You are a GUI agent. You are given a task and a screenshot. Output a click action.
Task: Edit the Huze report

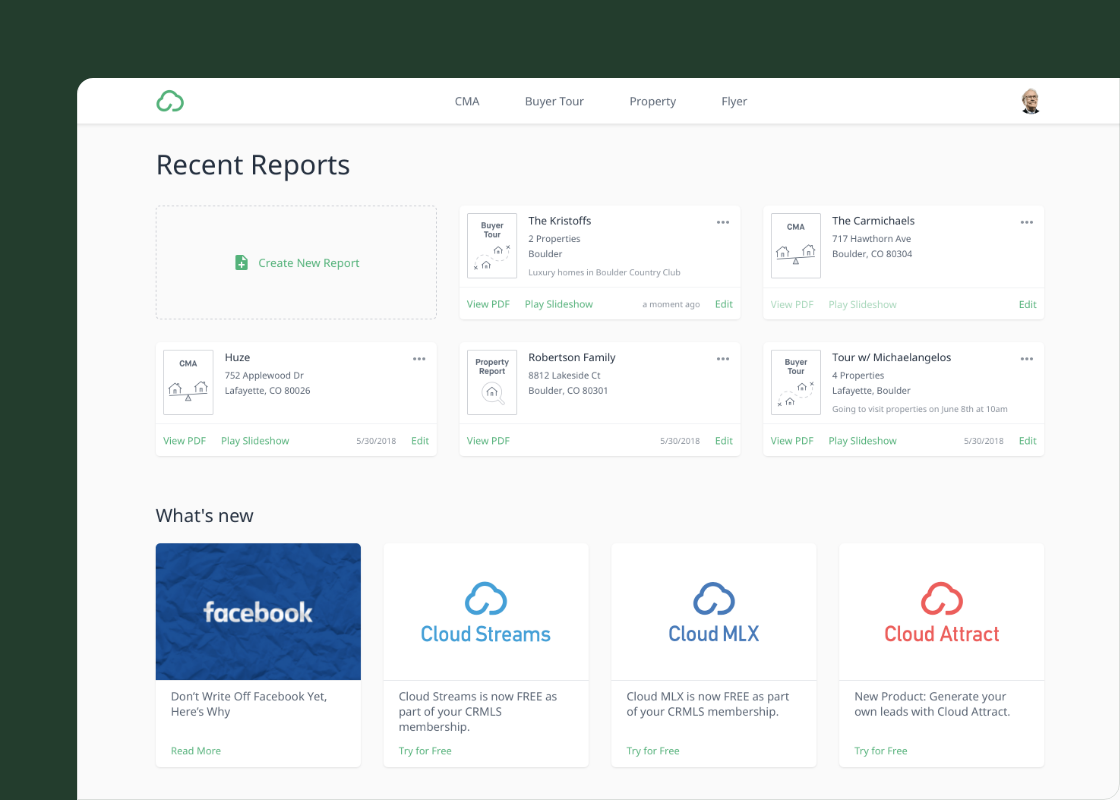(420, 441)
